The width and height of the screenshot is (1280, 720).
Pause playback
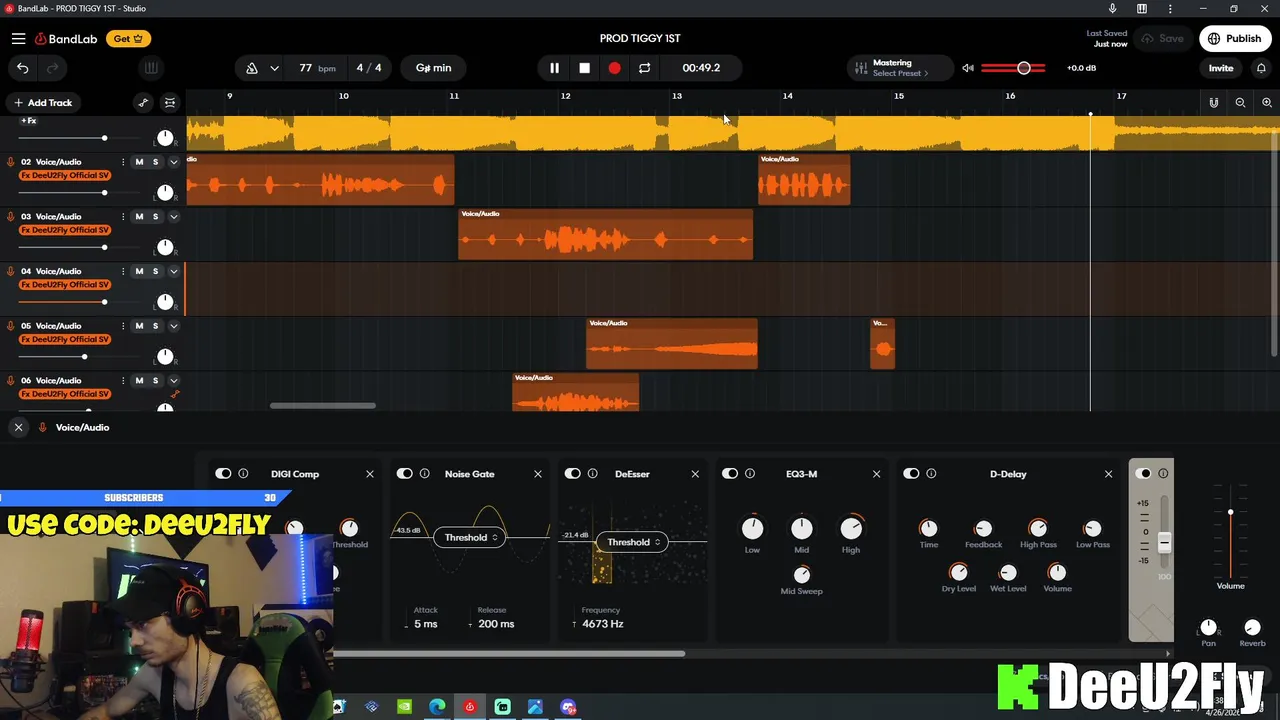[x=554, y=68]
